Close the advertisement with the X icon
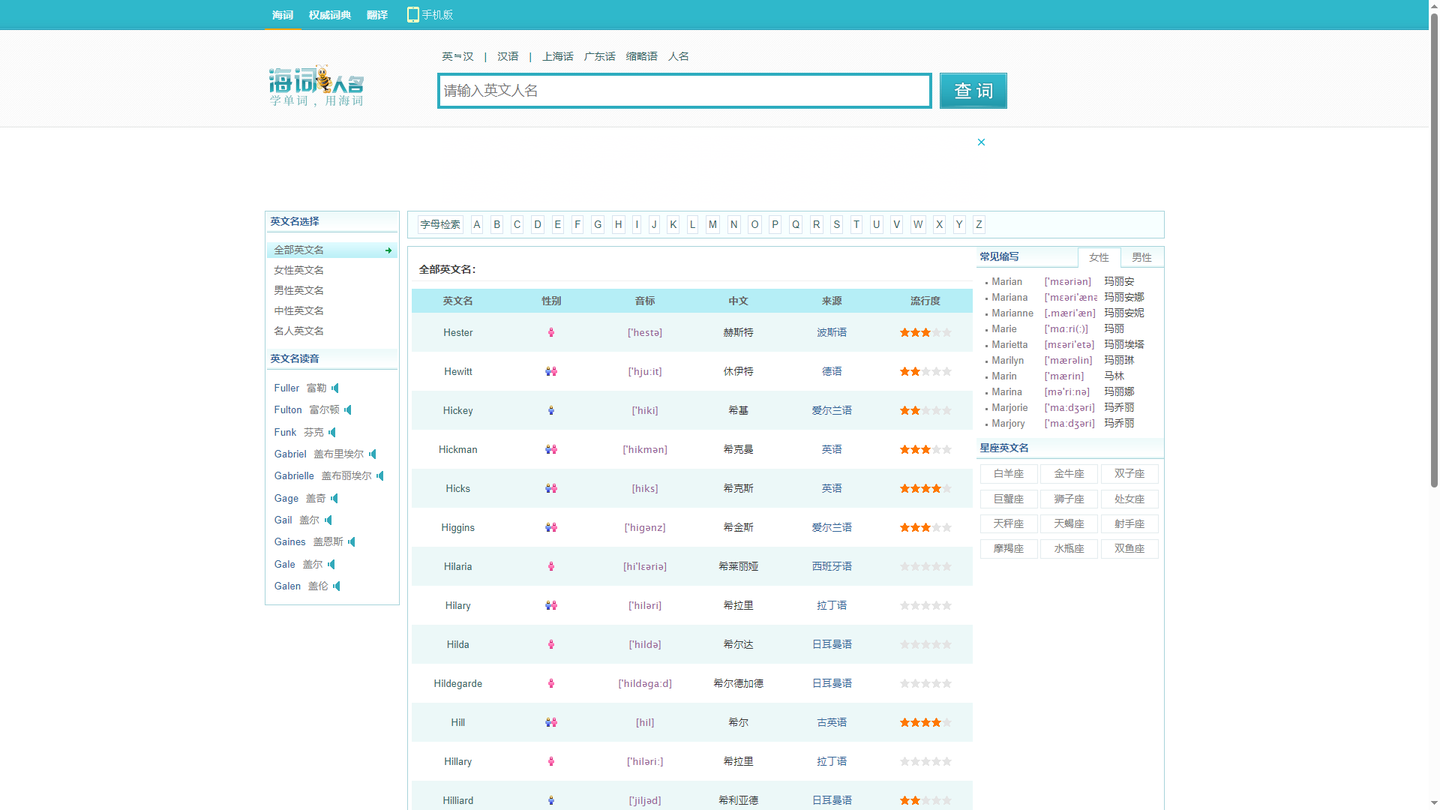Viewport: 1440px width, 810px height. coord(981,142)
